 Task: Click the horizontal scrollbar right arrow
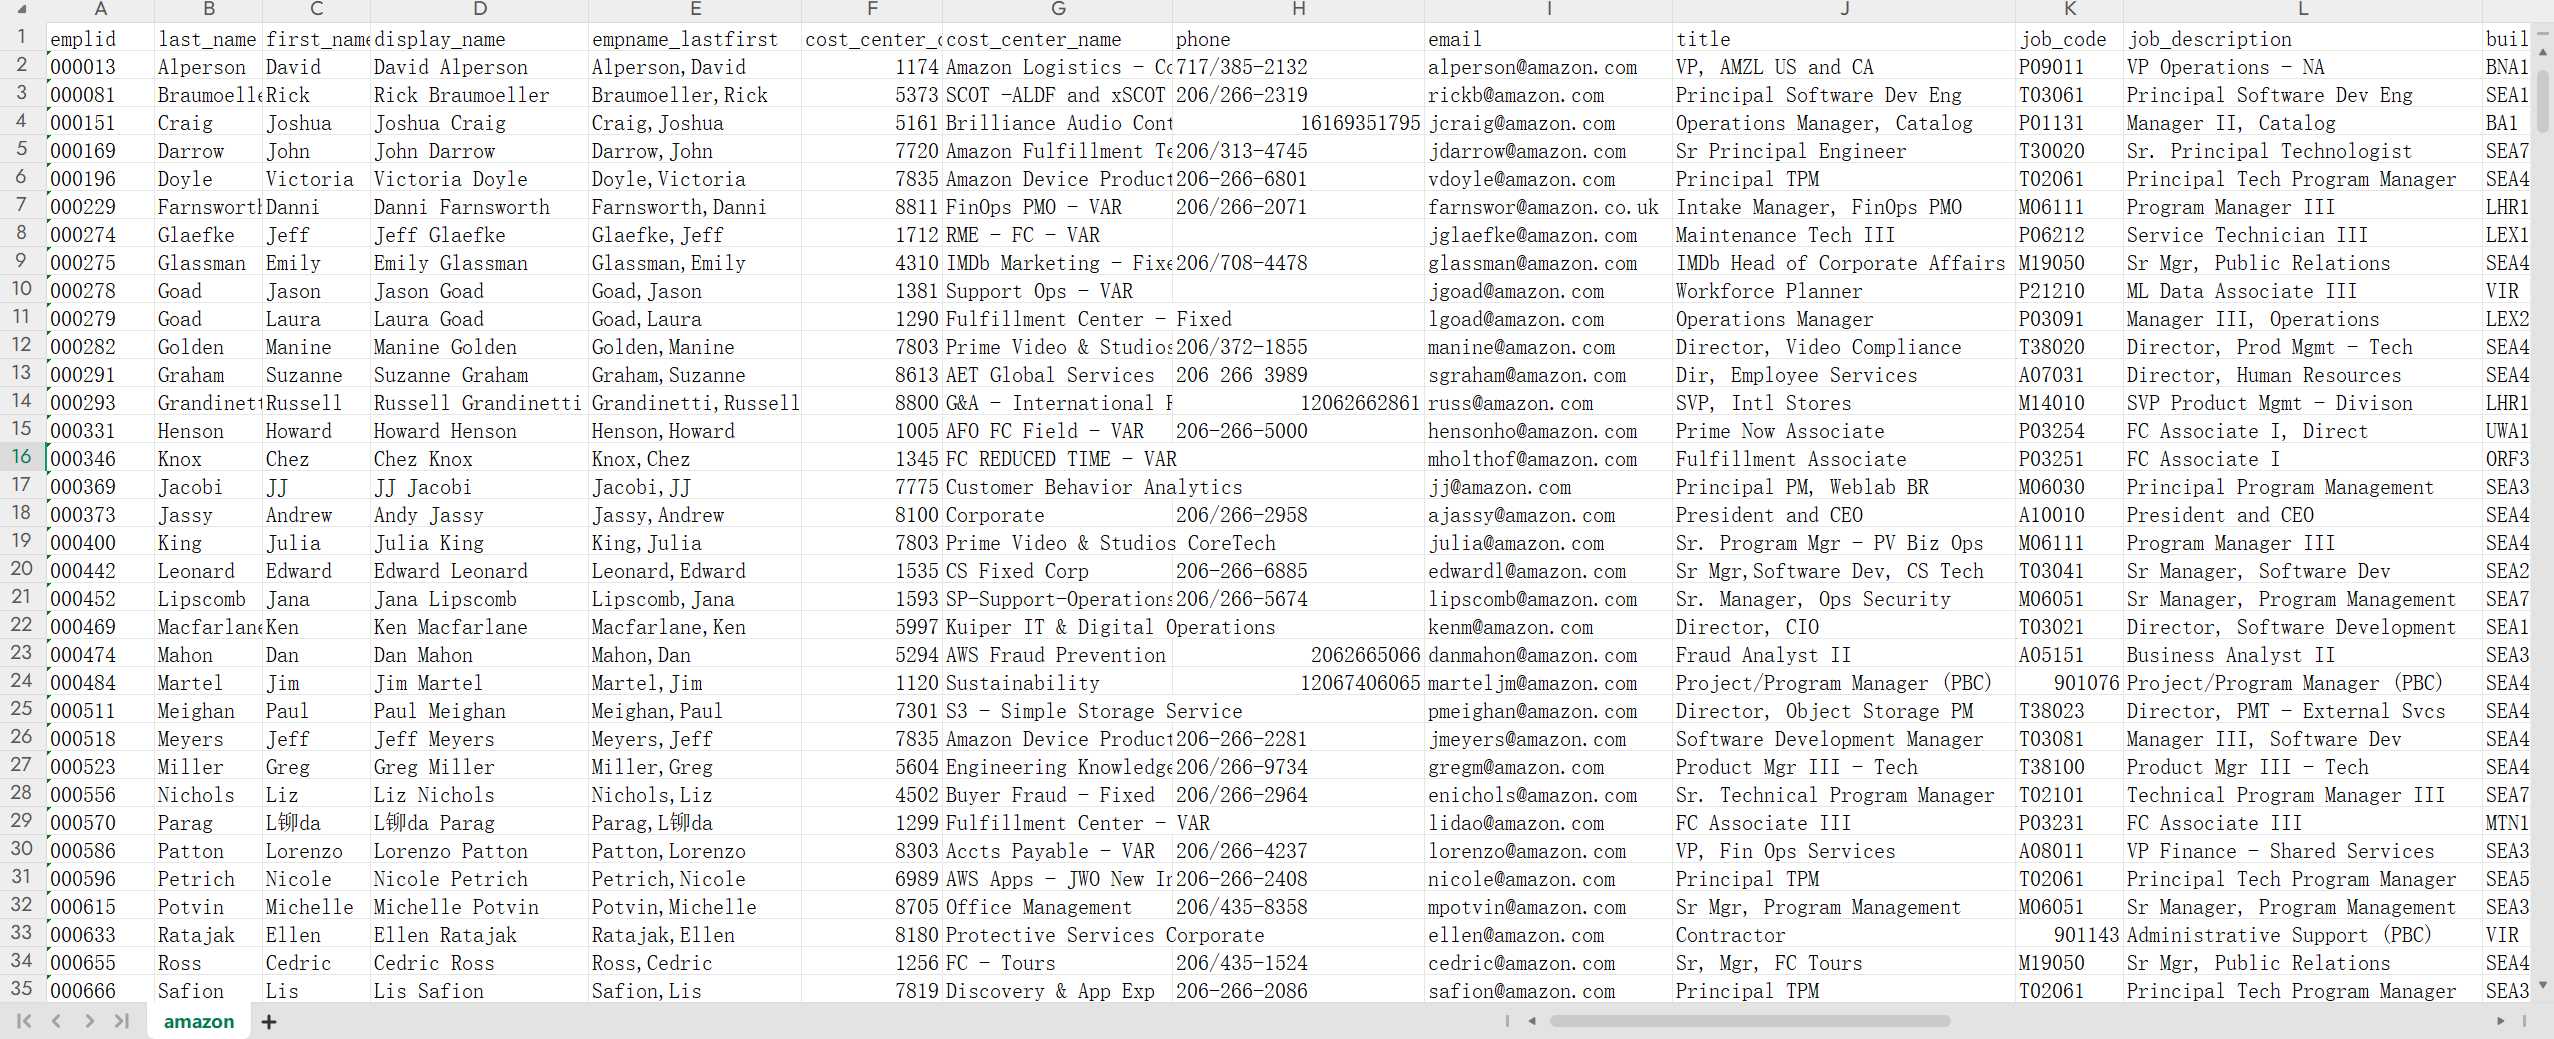2501,1021
